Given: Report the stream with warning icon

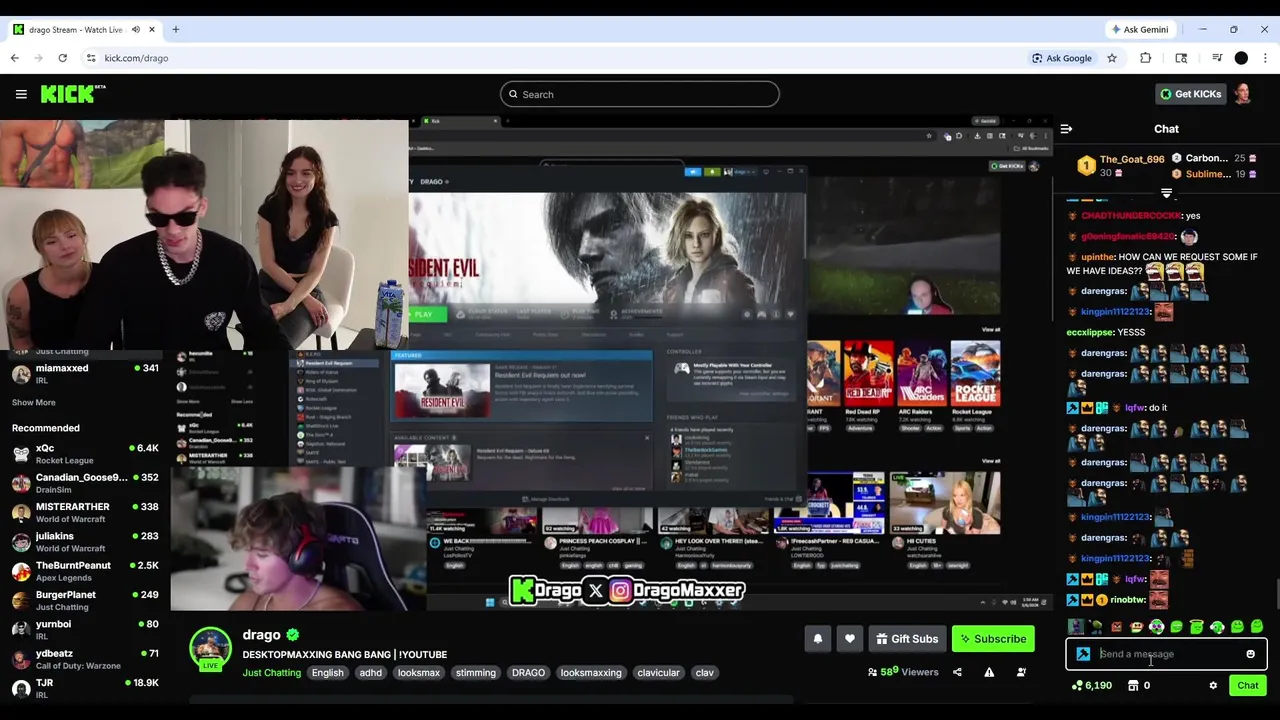Looking at the screenshot, I should coord(989,672).
